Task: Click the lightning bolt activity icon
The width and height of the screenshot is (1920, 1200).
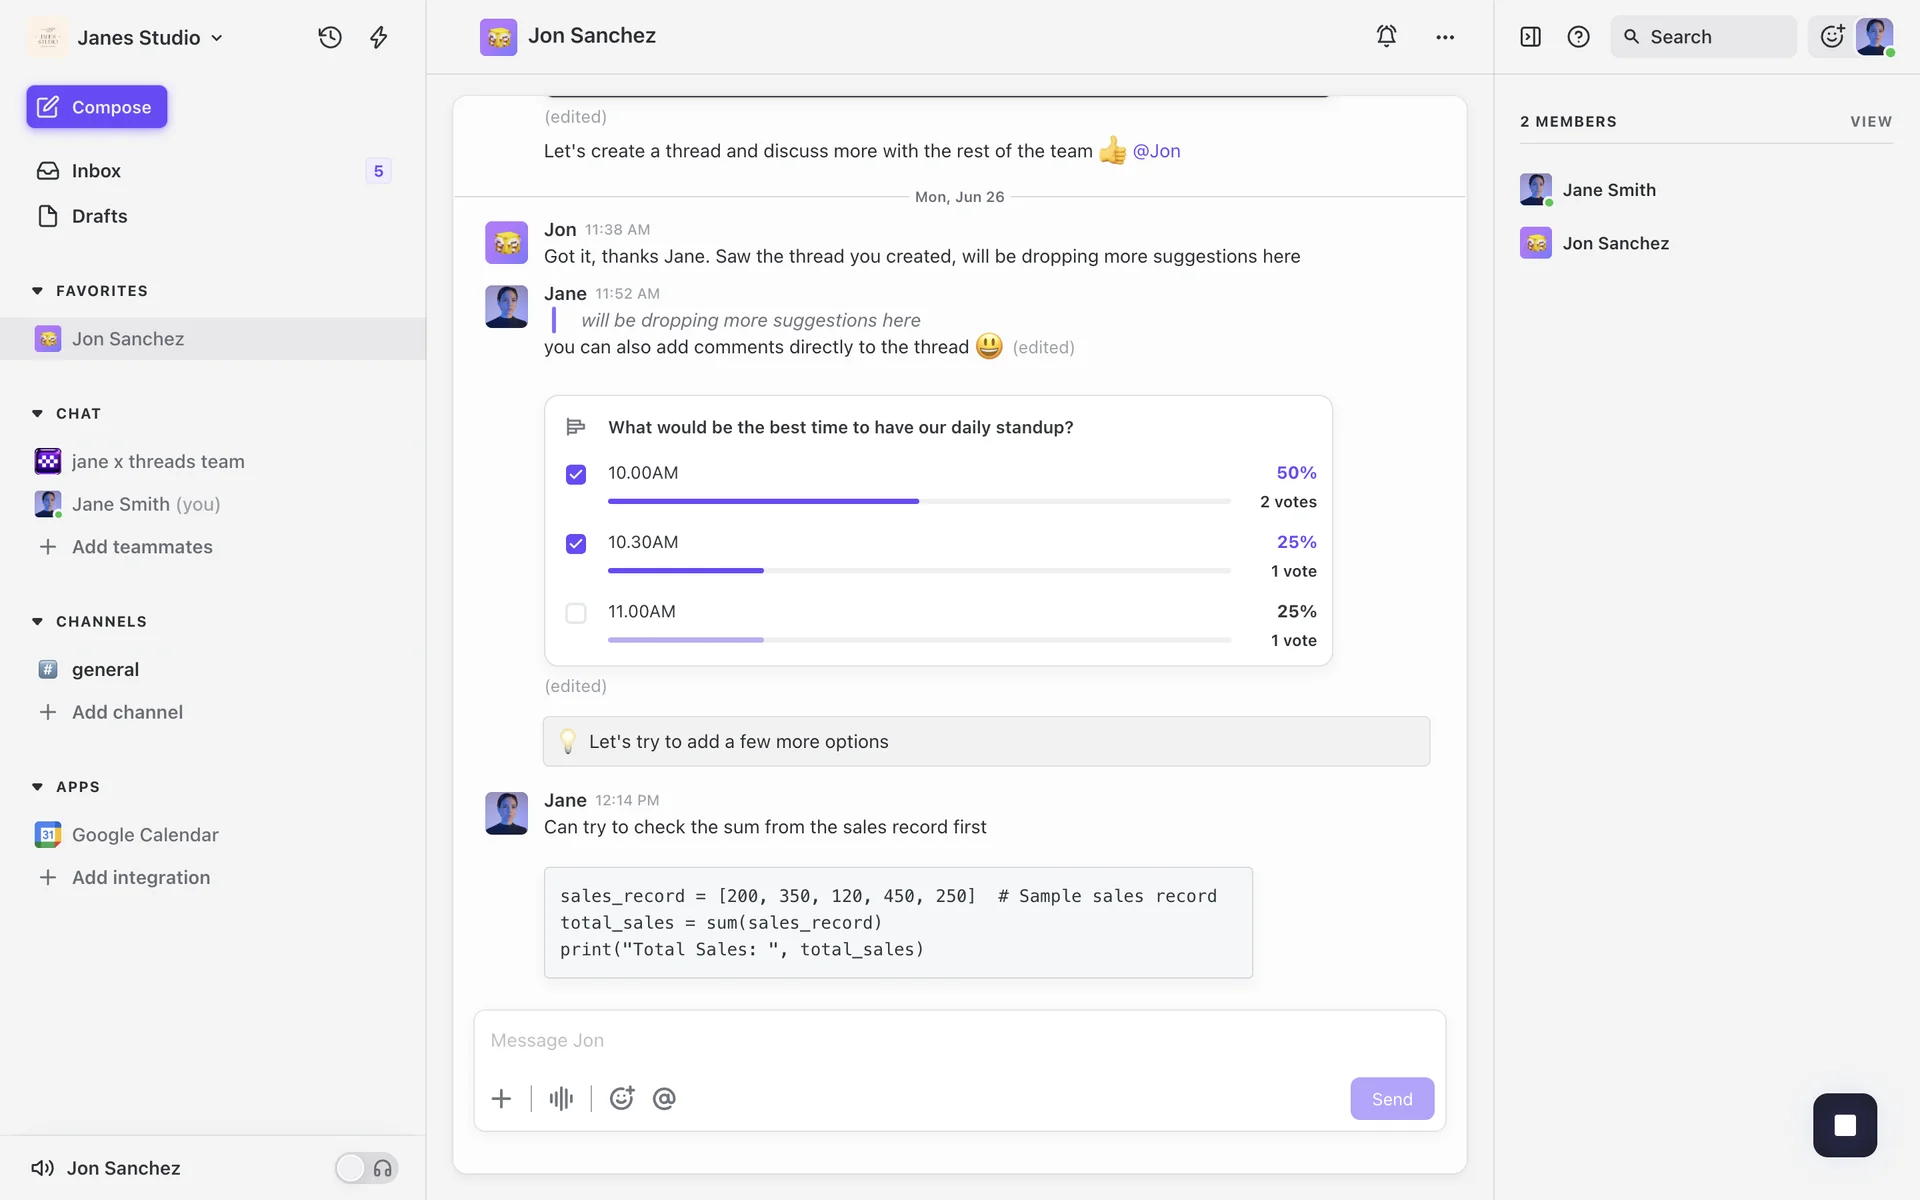Action: [378, 37]
